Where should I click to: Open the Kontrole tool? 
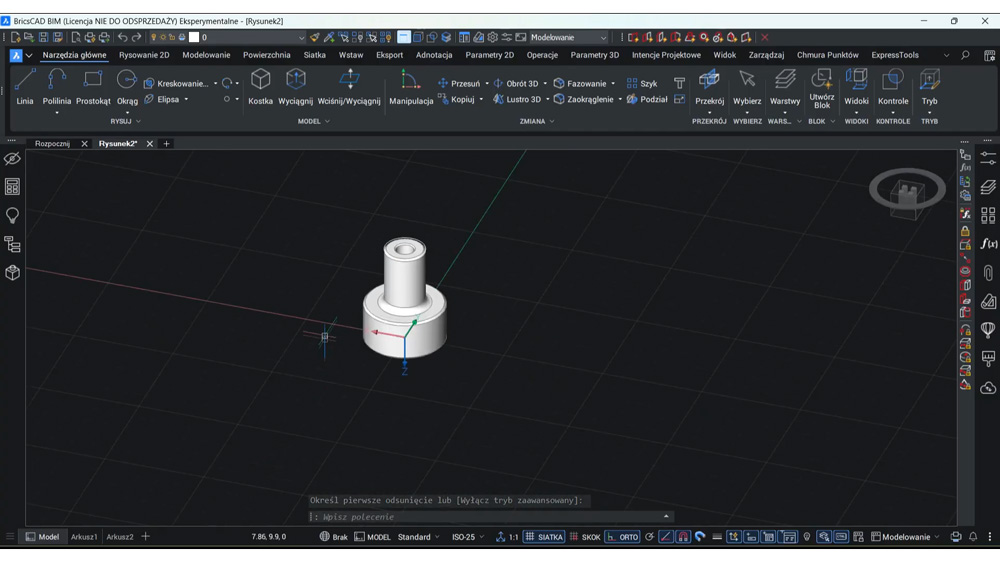(893, 87)
